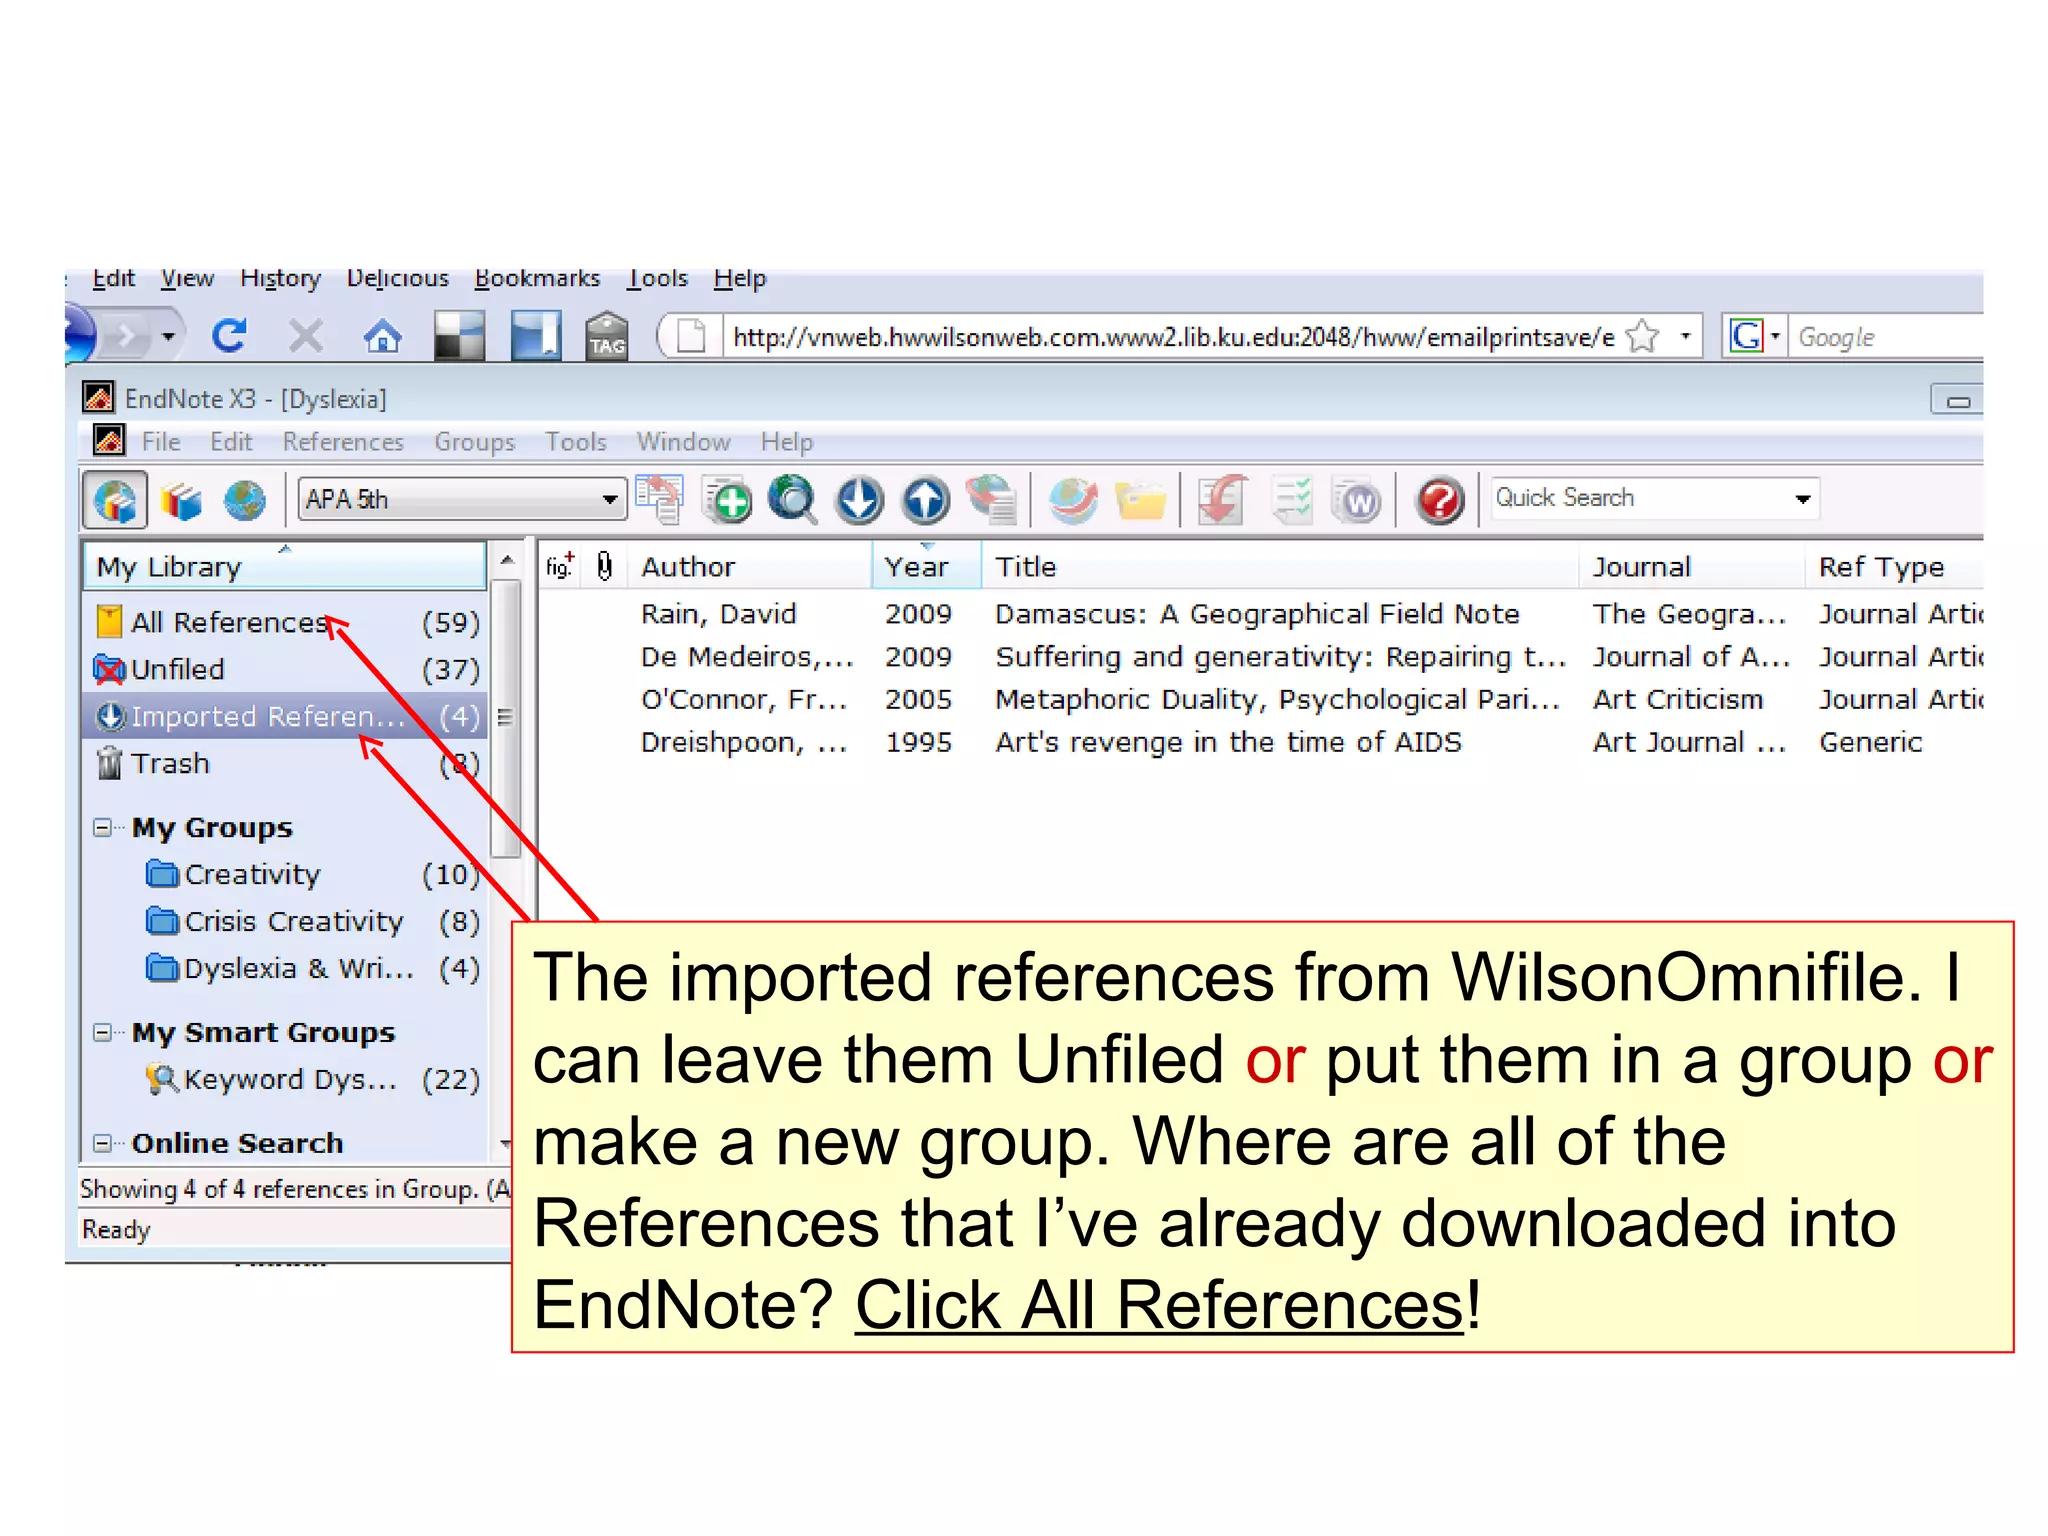Collapse the My Smart Groups section
The width and height of the screenshot is (2048, 1536).
click(102, 1032)
